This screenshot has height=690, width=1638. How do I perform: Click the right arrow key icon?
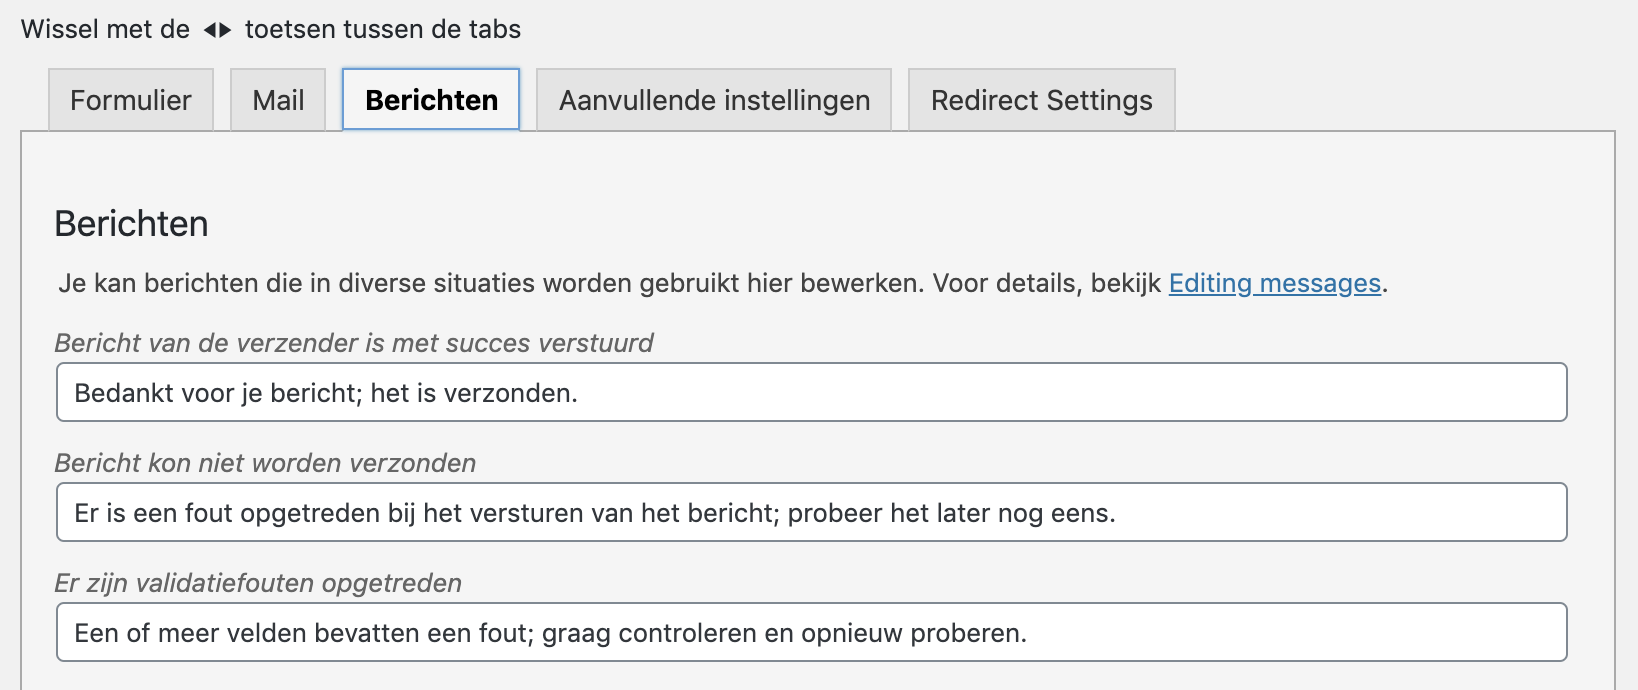pos(225,30)
